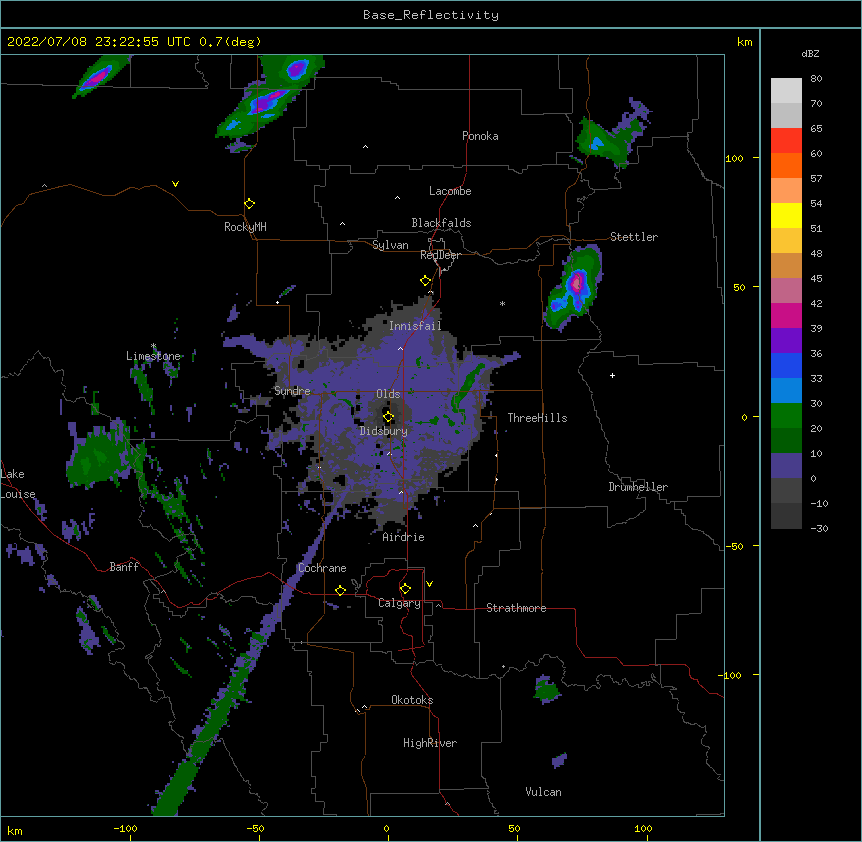
Task: Click the white plus marker northwest of Drumheller
Action: point(612,375)
